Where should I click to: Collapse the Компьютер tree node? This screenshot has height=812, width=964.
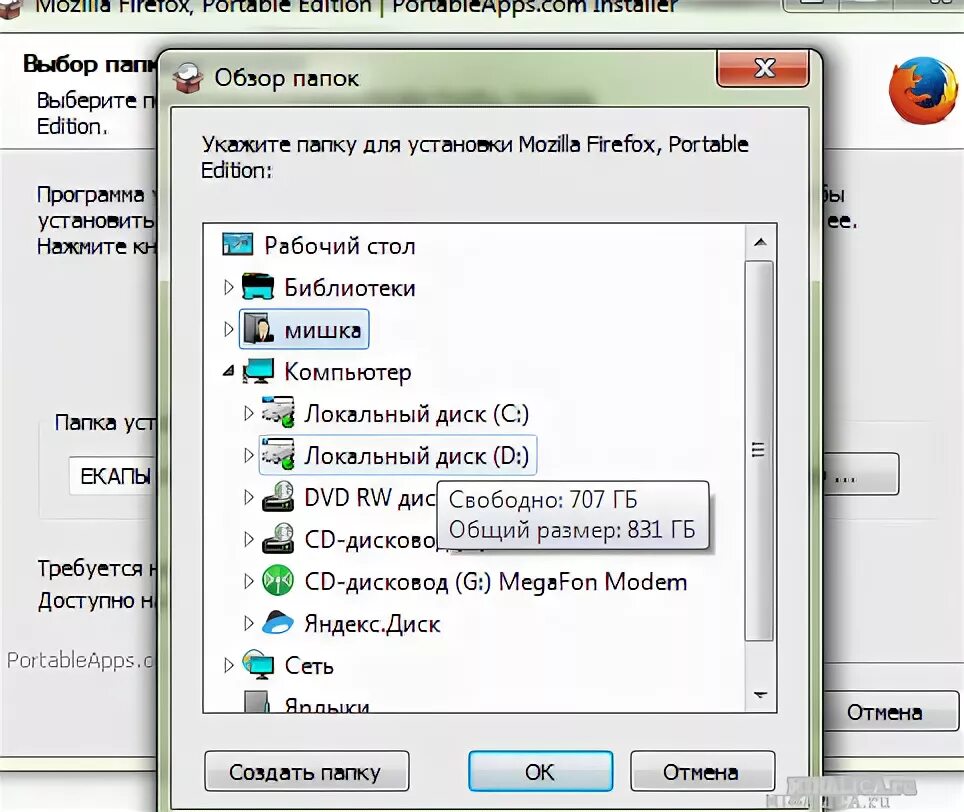pos(229,371)
